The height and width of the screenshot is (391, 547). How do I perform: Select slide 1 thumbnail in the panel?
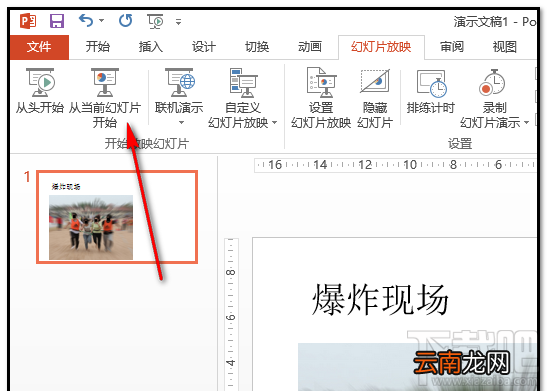117,217
